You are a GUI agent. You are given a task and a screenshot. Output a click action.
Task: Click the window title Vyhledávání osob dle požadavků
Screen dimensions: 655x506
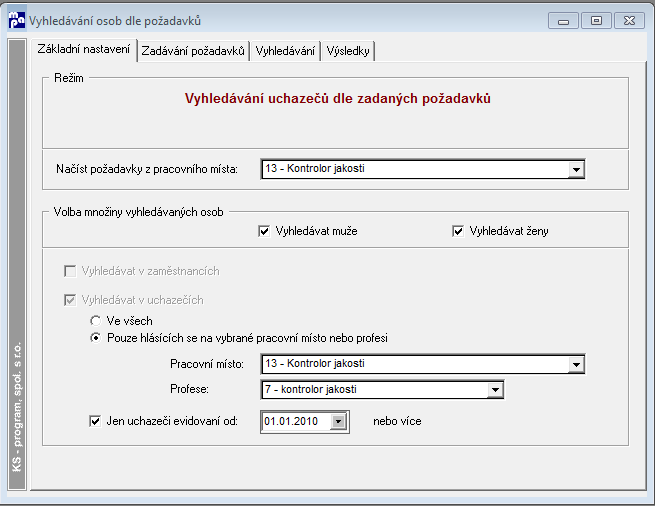(x=115, y=21)
